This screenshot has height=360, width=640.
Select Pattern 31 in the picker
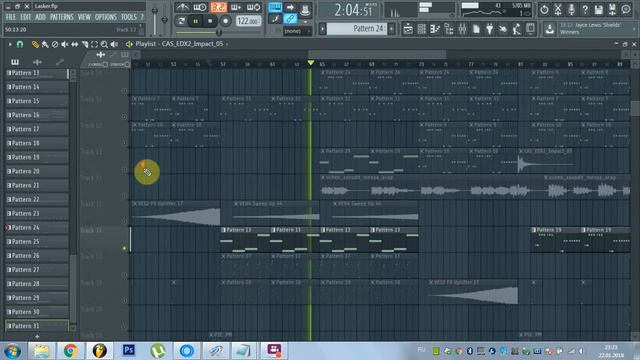[x=36, y=326]
